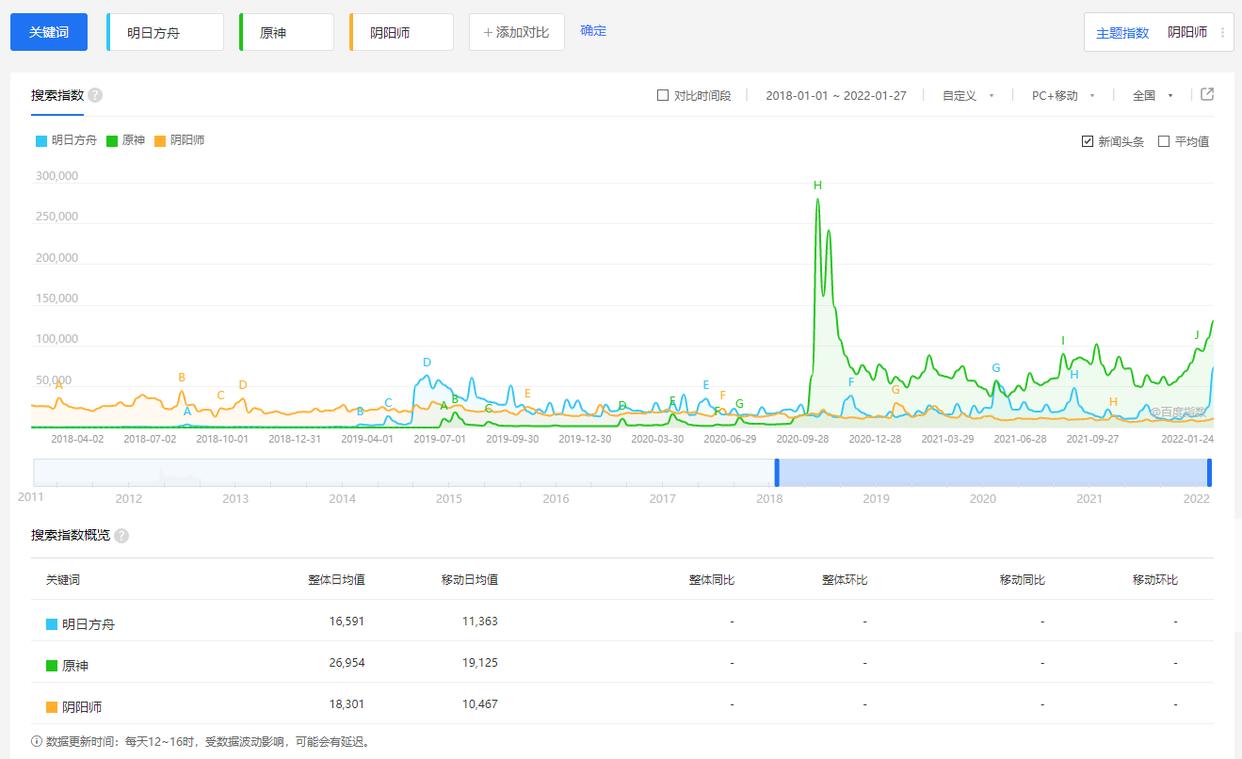Toggle the 原神 legend series

tap(125, 141)
